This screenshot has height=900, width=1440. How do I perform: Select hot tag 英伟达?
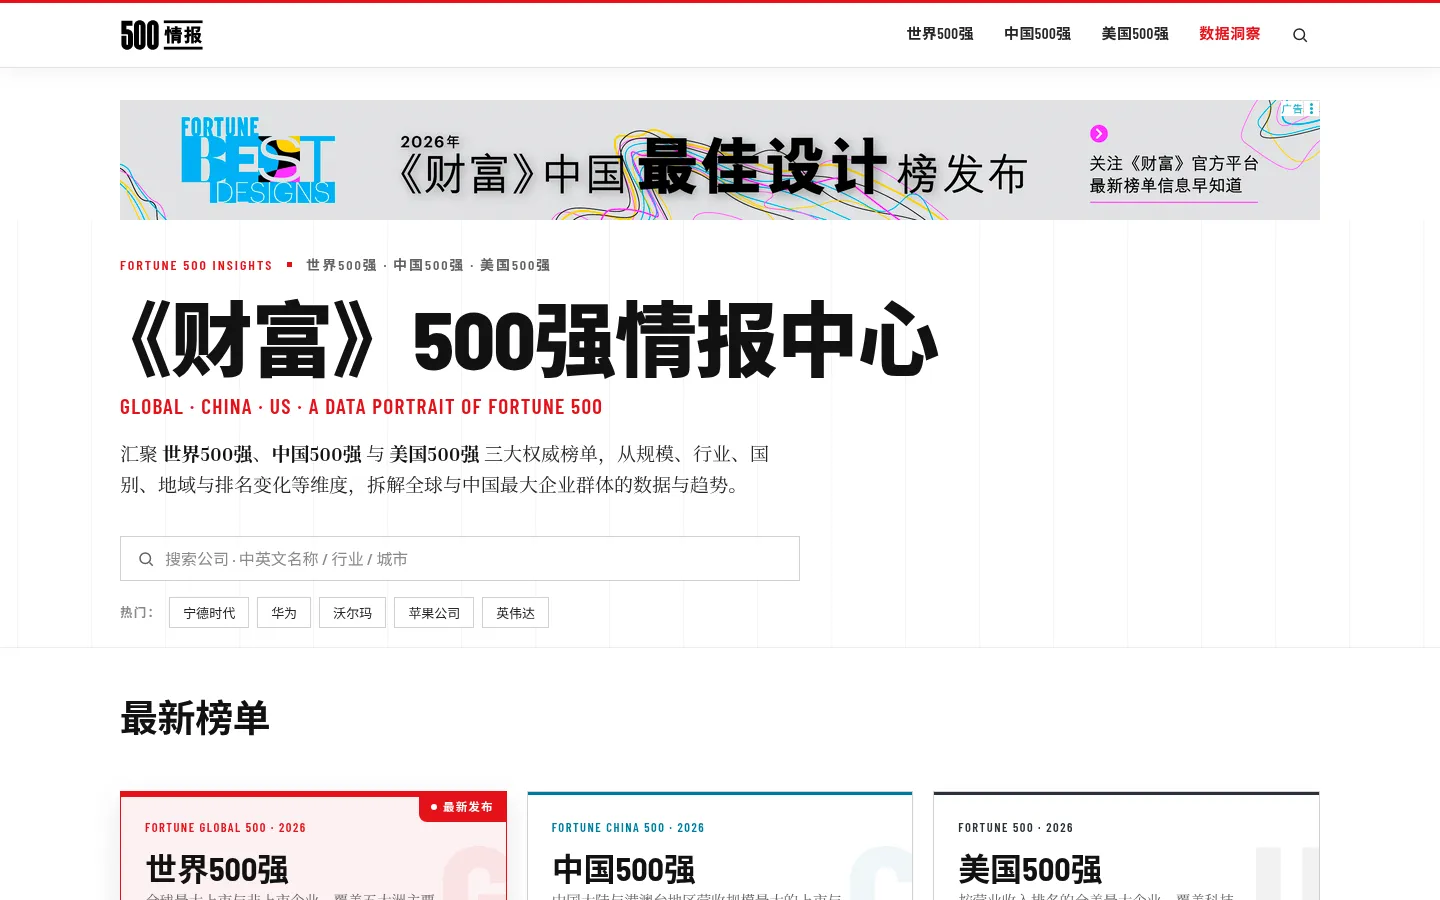[x=515, y=613]
